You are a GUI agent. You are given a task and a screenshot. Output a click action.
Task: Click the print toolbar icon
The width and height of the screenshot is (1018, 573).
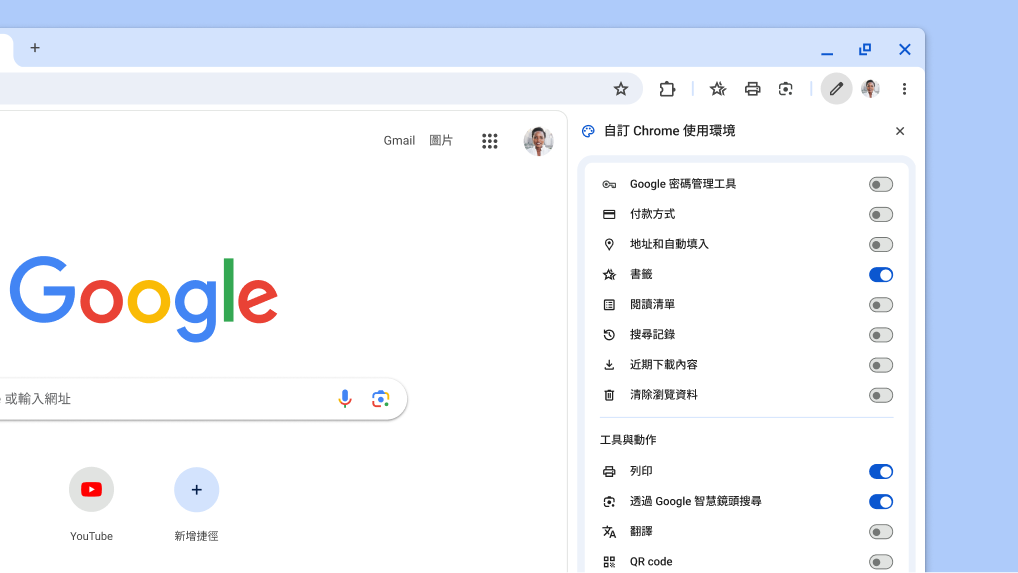(x=752, y=89)
